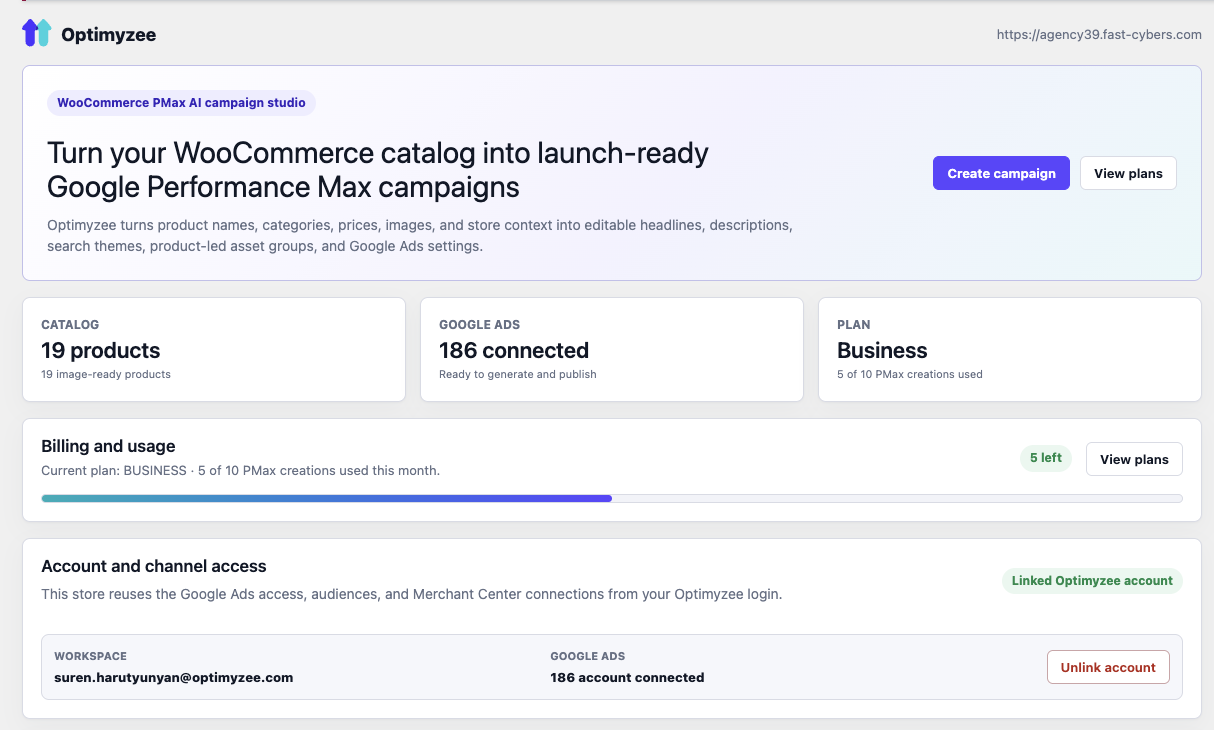This screenshot has width=1214, height=730.
Task: Click the Linked Optimyzee account badge
Action: 1092,580
